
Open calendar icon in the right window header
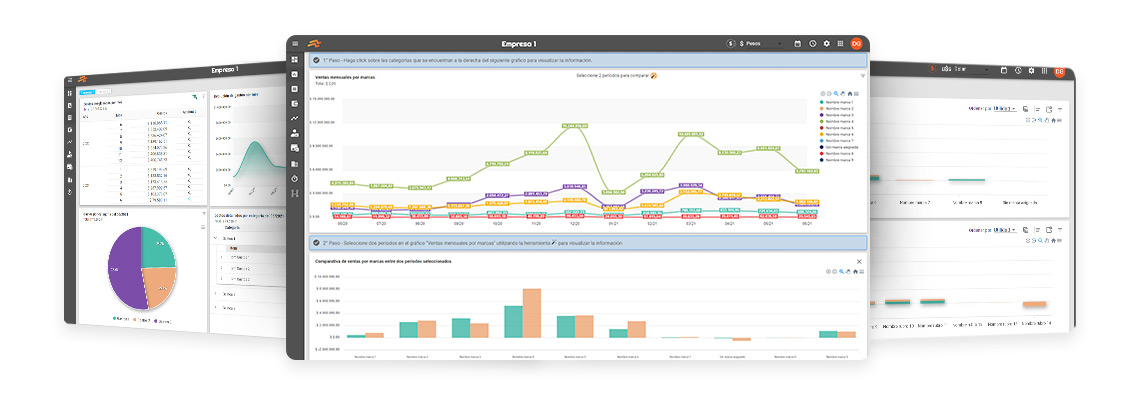click(x=1004, y=70)
